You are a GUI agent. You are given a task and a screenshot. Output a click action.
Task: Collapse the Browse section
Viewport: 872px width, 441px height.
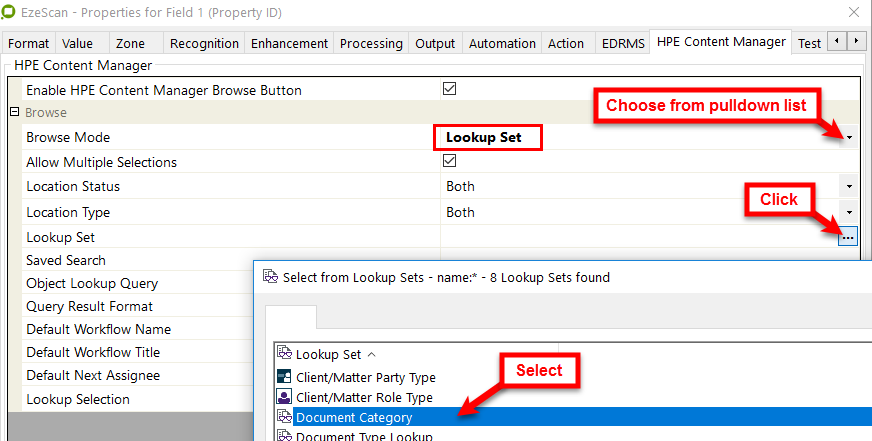[x=14, y=113]
